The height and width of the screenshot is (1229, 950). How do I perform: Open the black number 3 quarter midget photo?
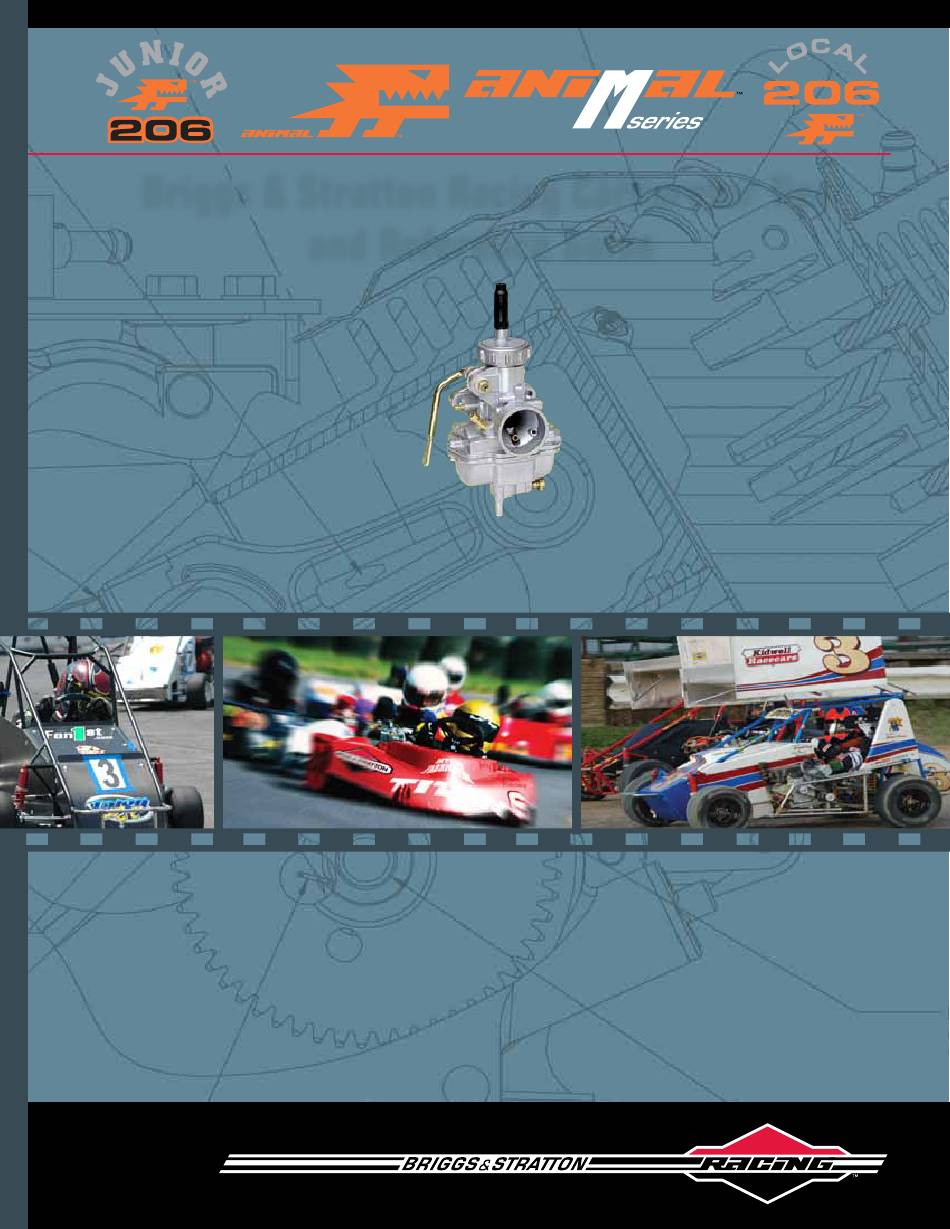107,732
